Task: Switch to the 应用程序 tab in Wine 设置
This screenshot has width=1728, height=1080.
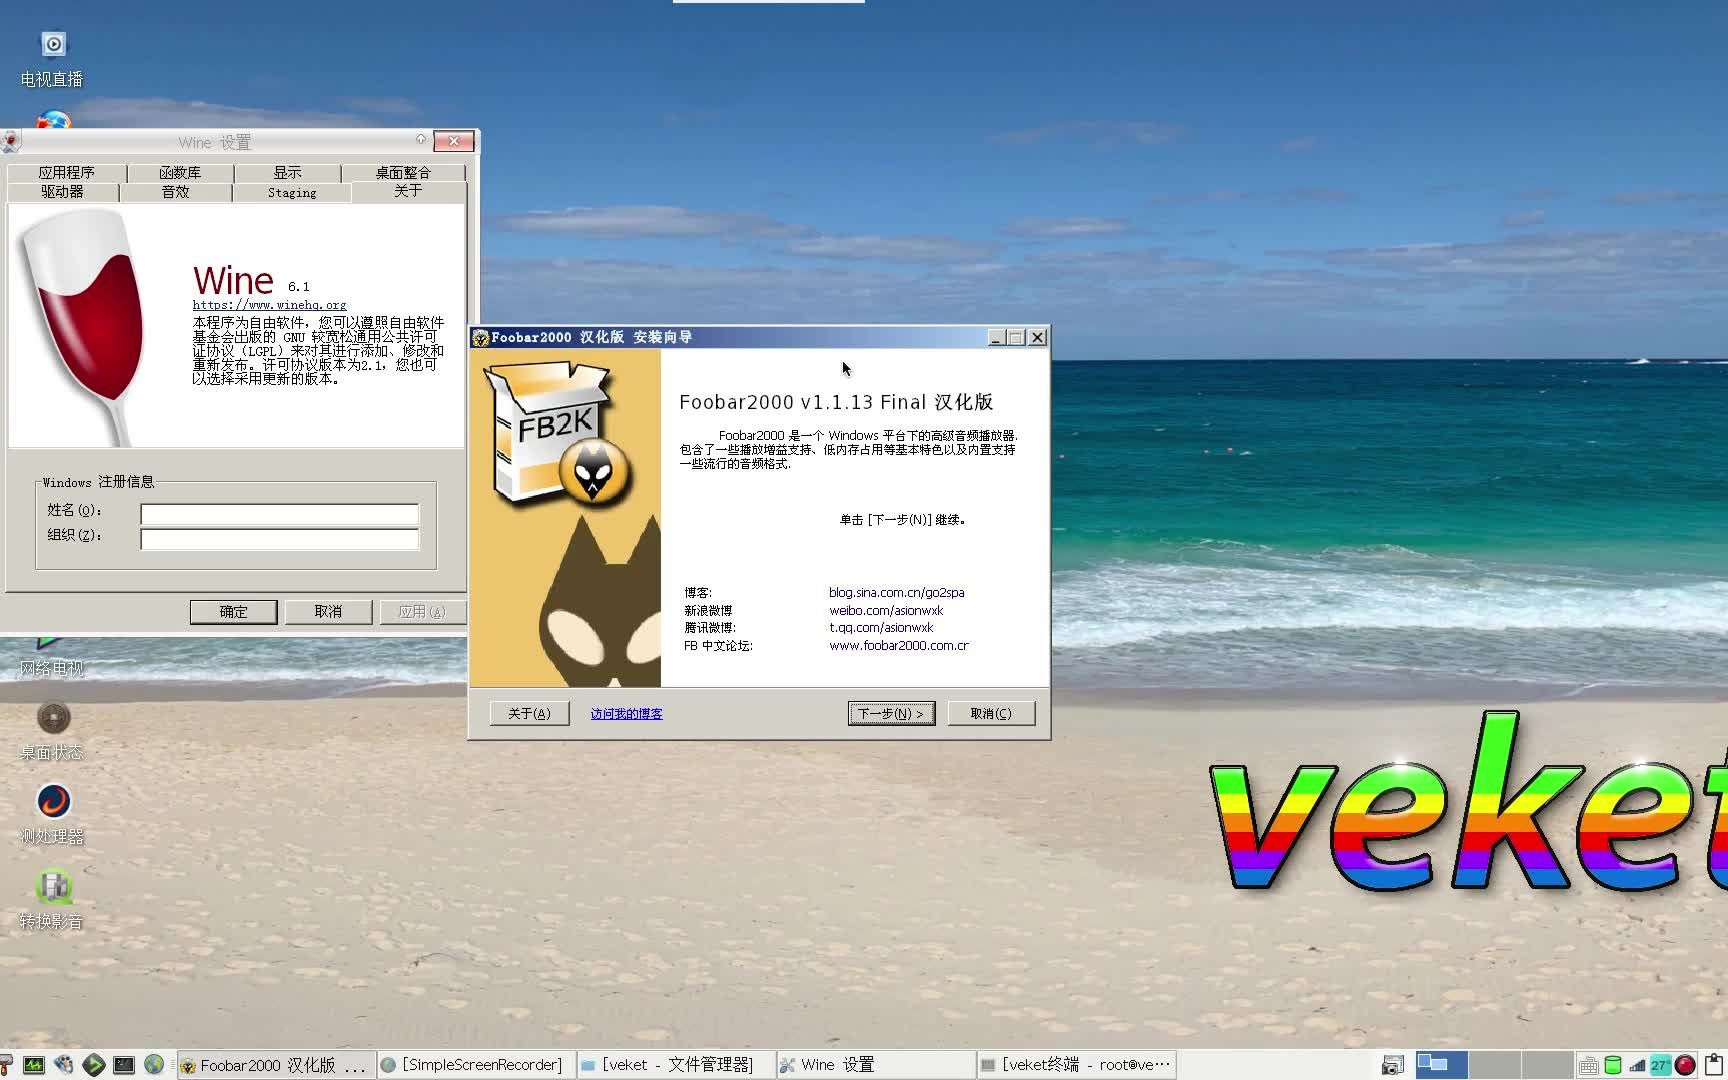Action: point(66,173)
